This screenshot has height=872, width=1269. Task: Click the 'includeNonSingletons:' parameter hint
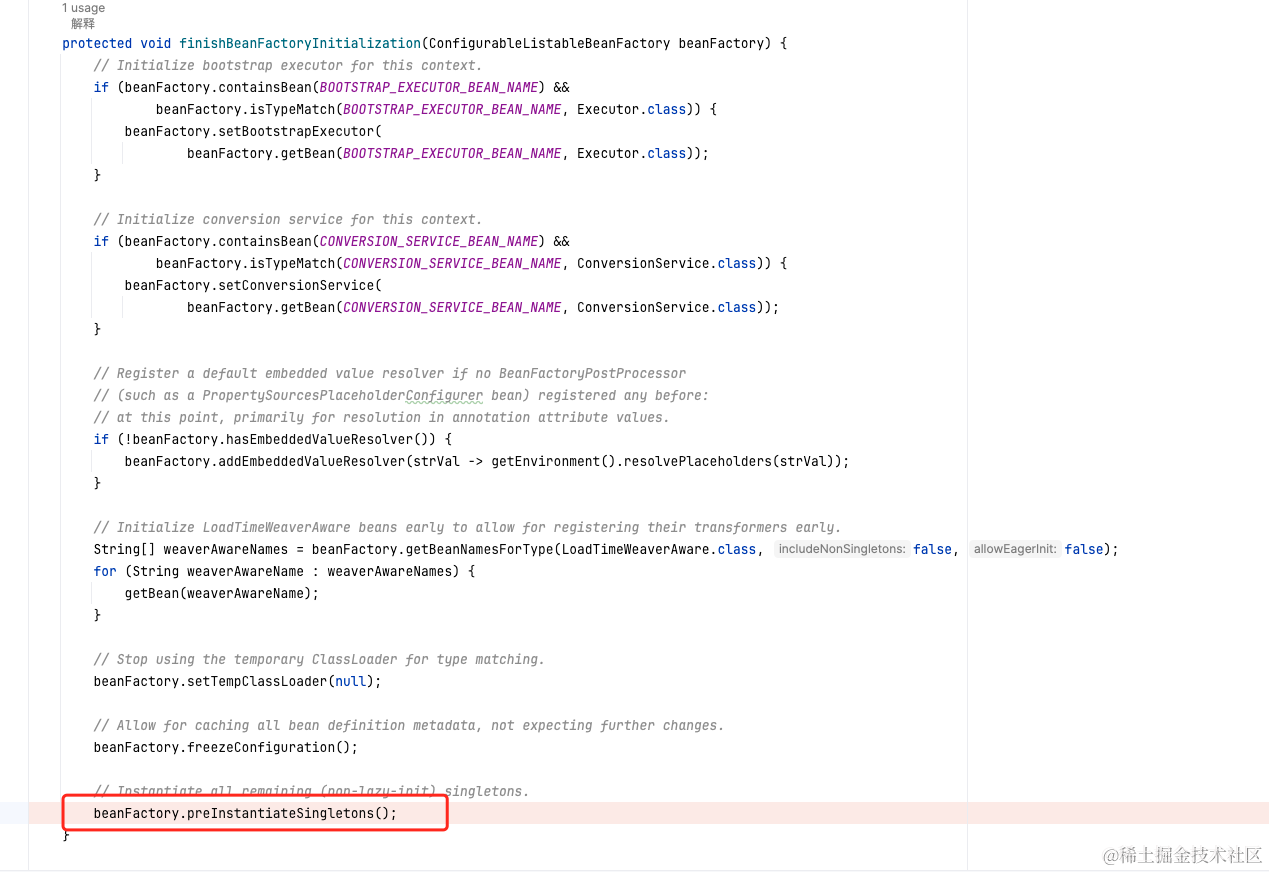point(841,549)
